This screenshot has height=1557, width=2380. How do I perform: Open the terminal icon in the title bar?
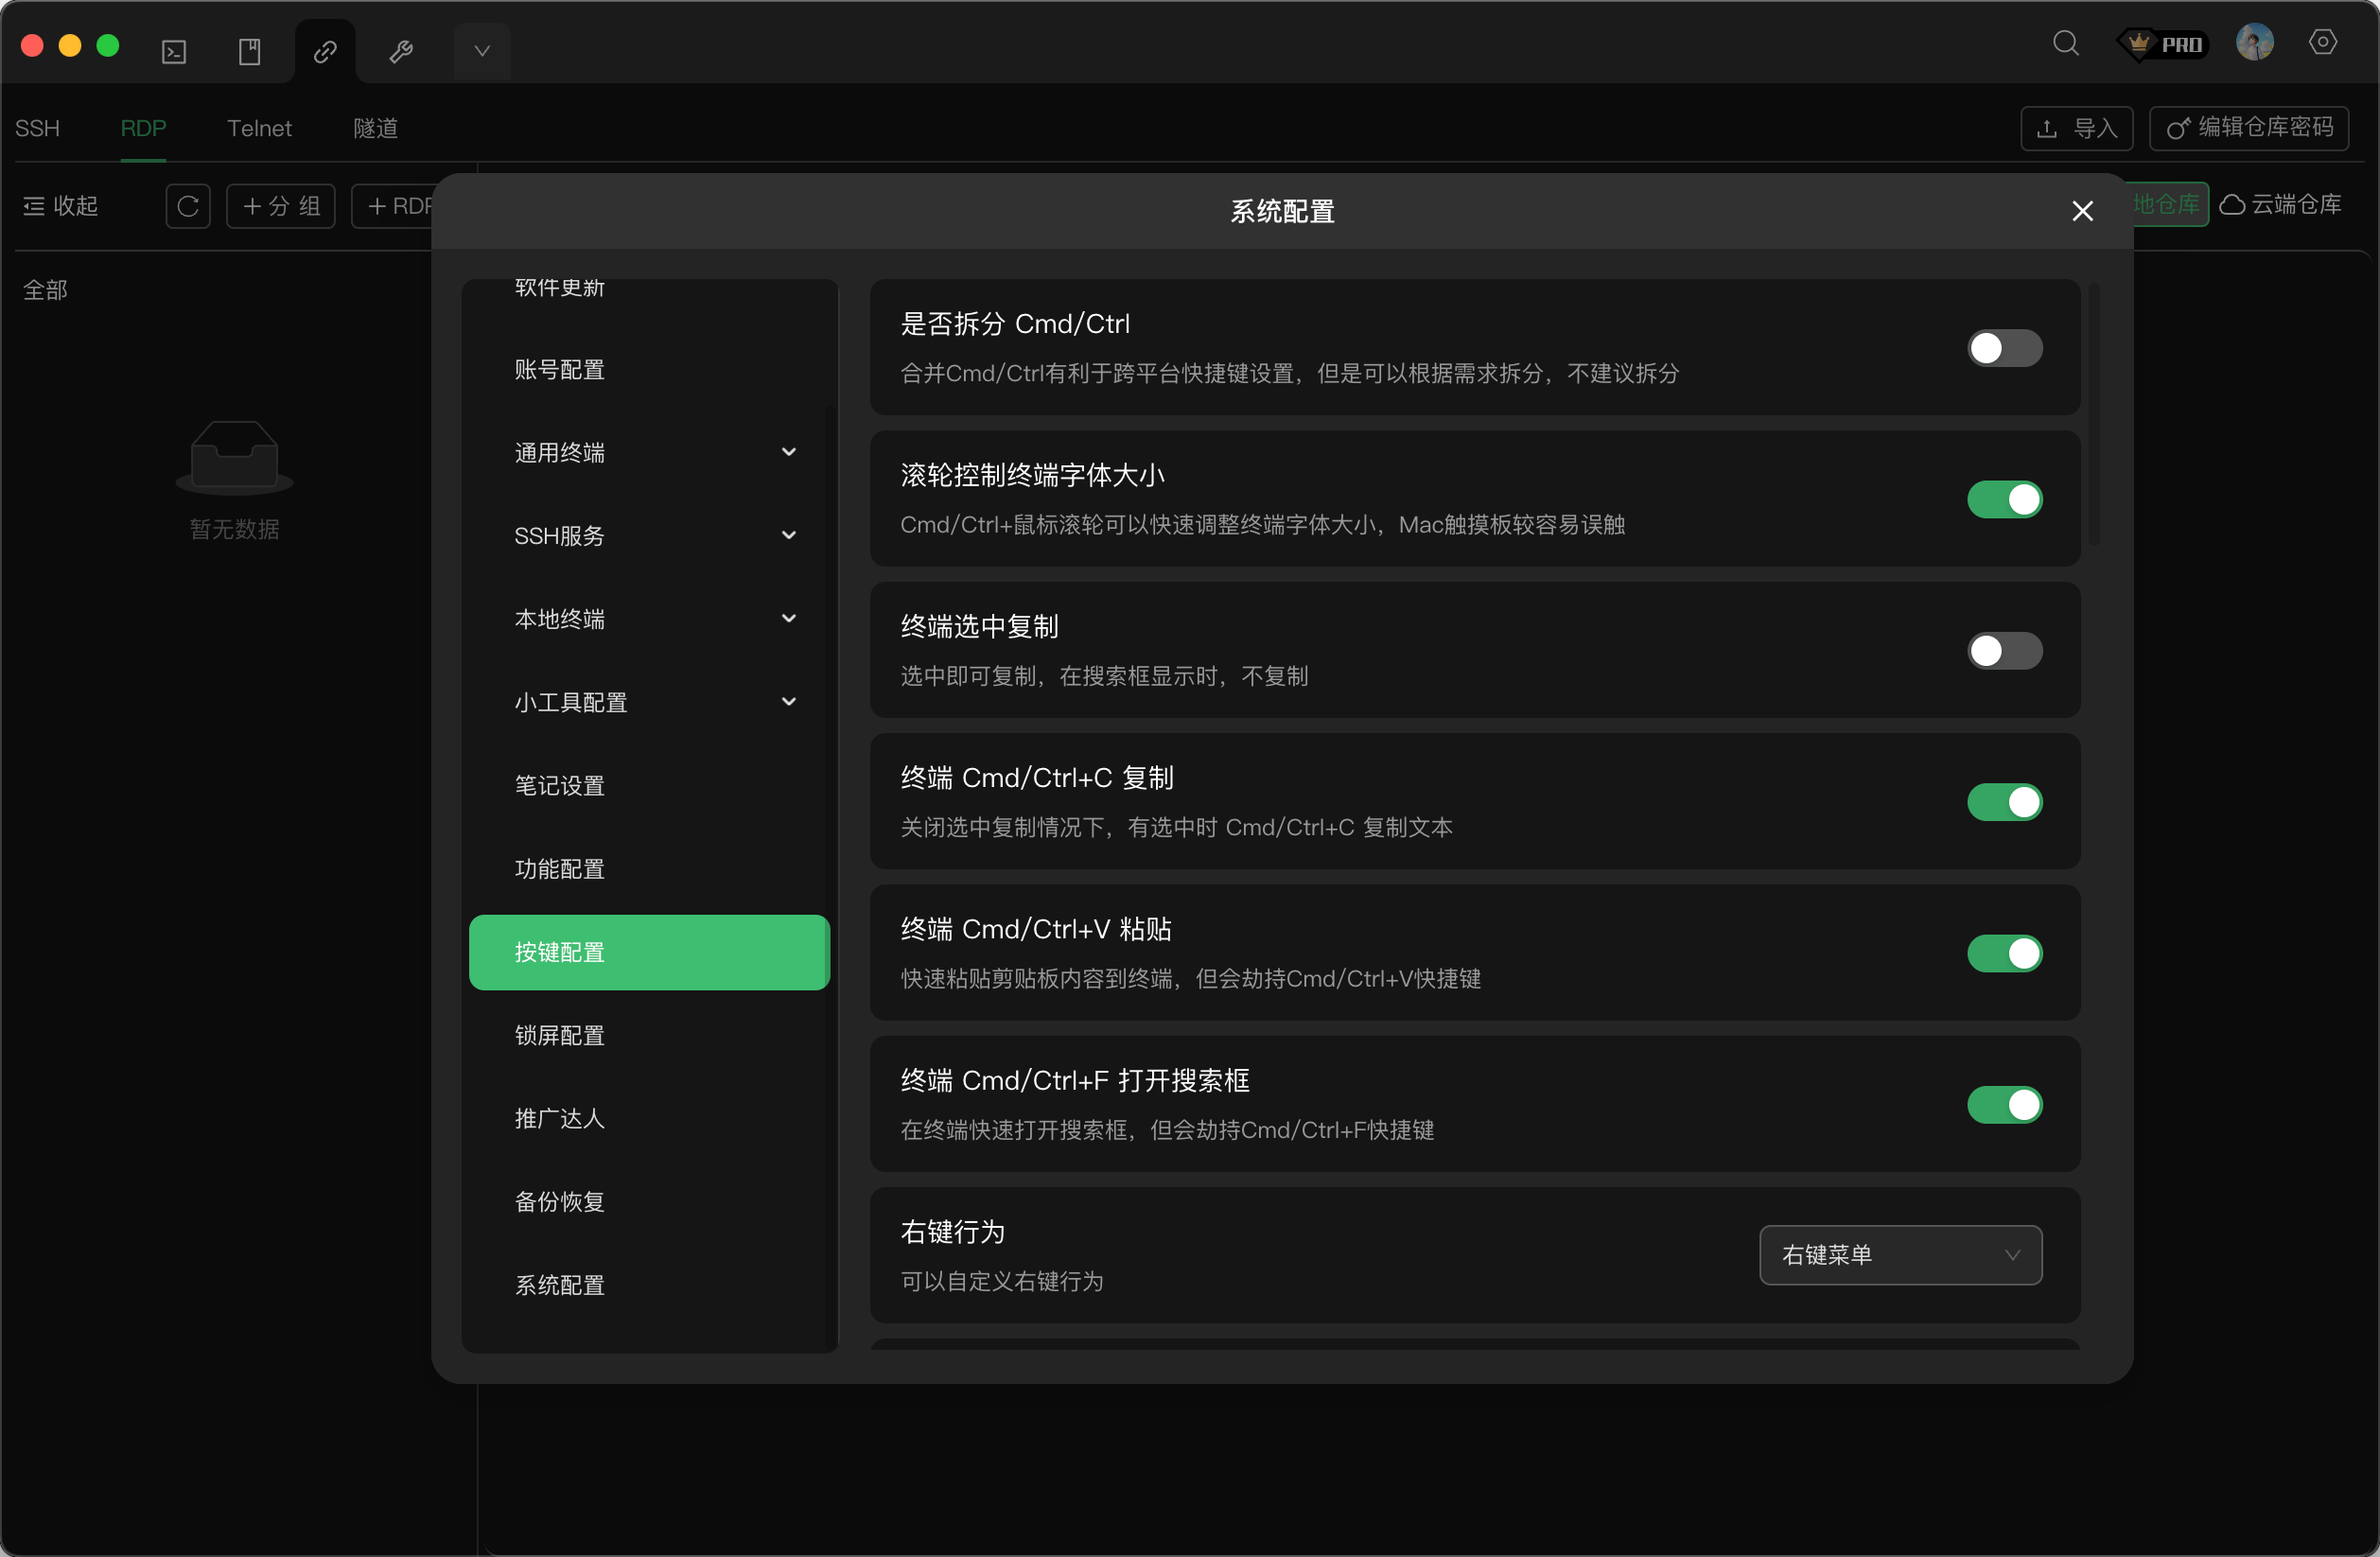173,50
